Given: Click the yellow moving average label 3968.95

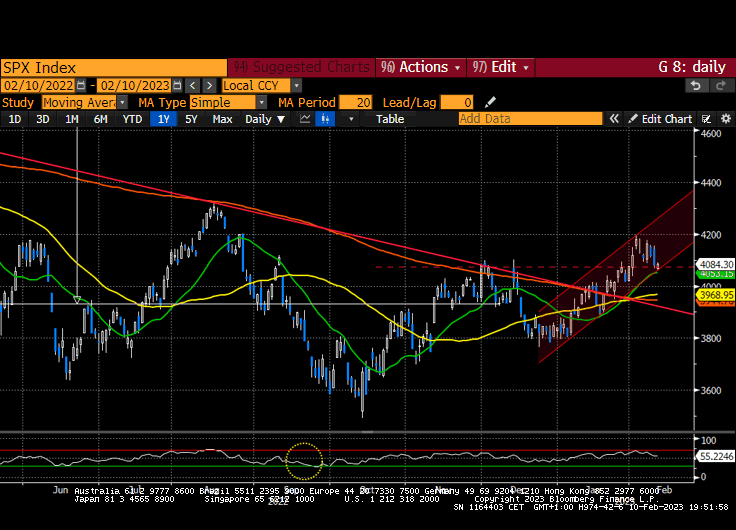Looking at the screenshot, I should pyautogui.click(x=717, y=295).
